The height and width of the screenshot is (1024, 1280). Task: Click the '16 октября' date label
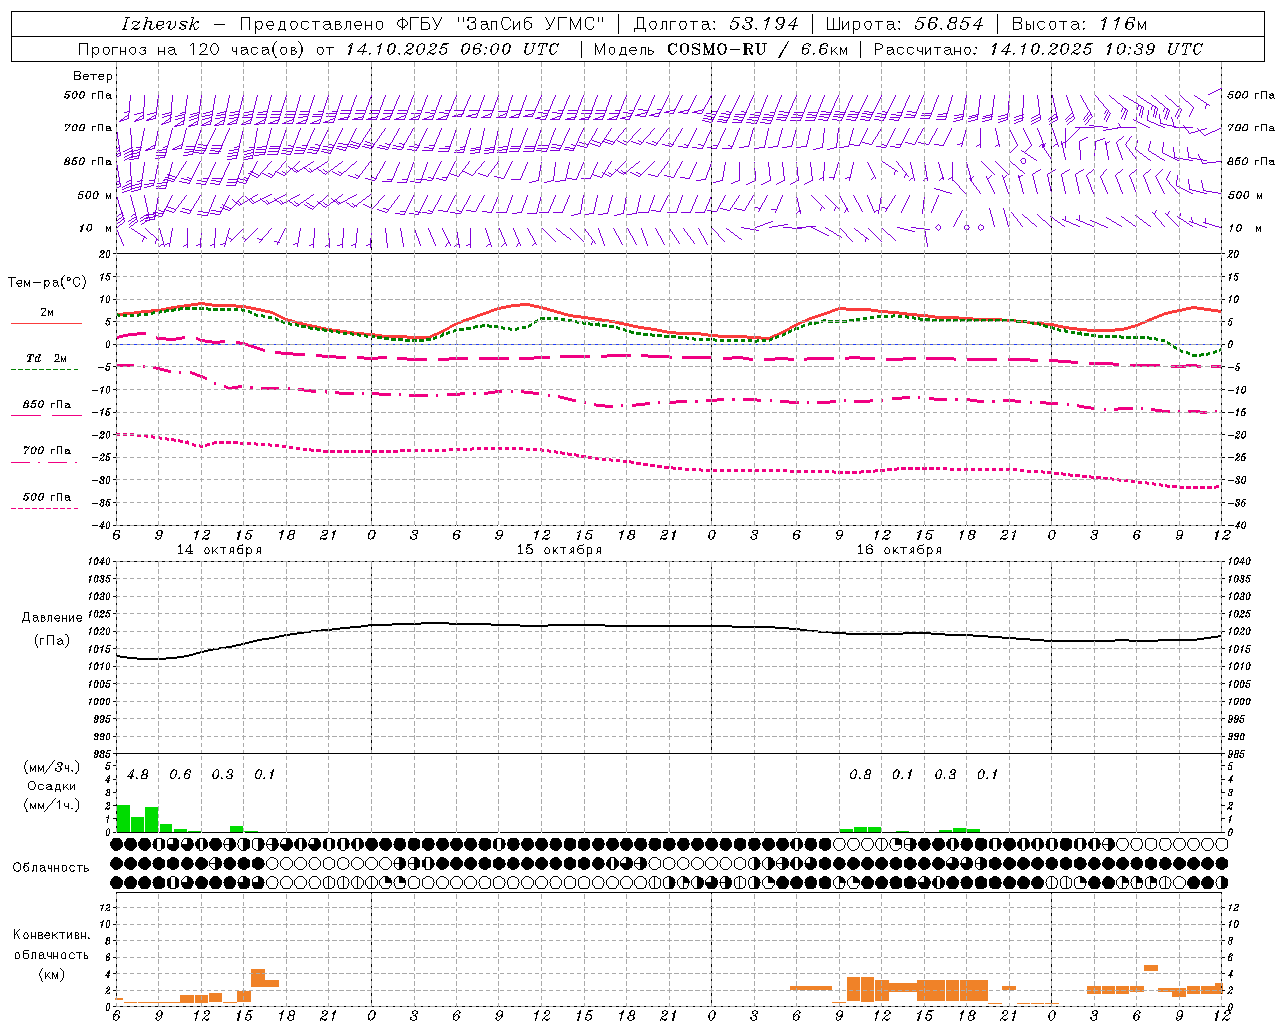pyautogui.click(x=899, y=550)
